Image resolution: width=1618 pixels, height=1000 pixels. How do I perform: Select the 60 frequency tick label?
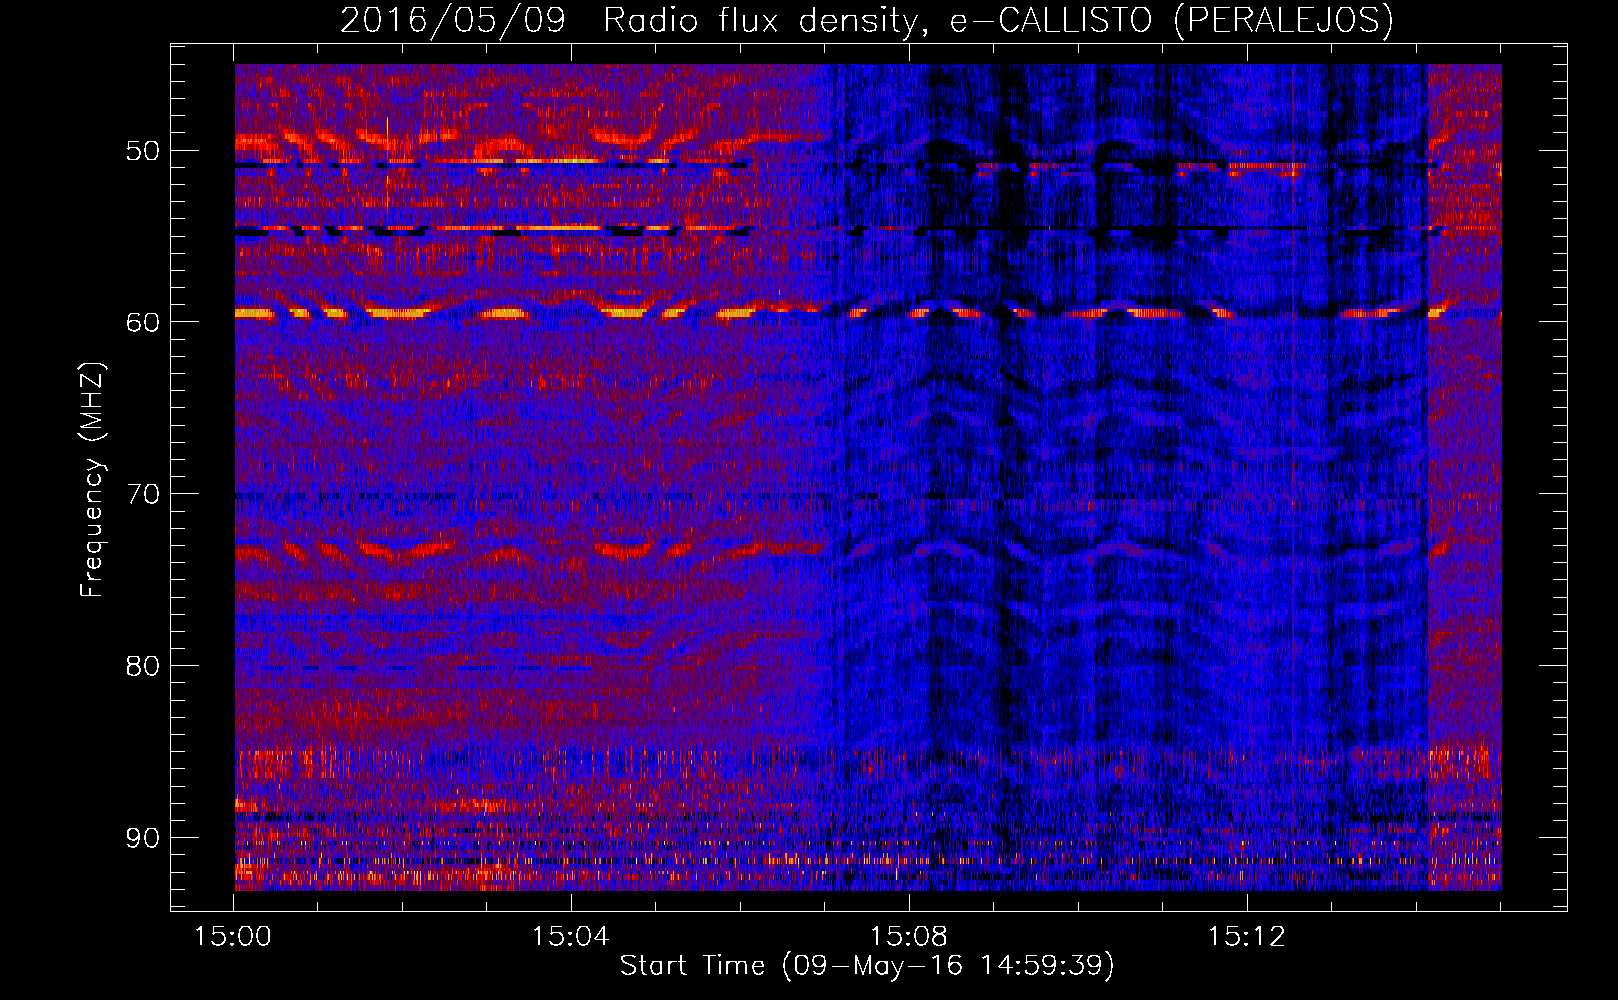(142, 322)
